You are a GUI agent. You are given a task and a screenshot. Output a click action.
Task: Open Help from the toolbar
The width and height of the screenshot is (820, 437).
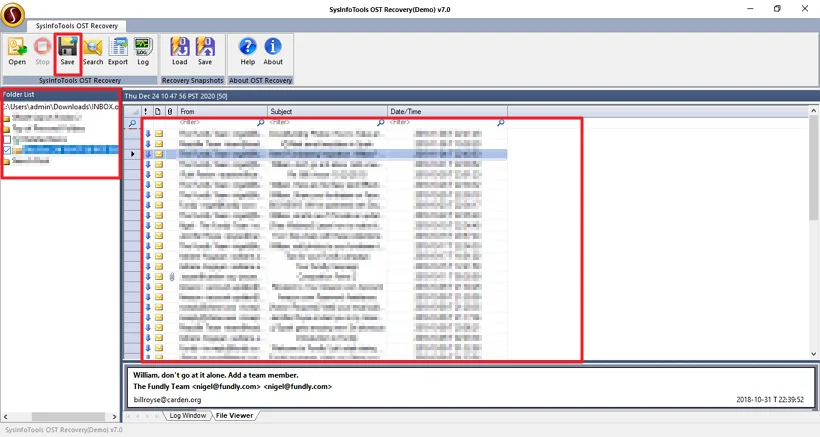(x=247, y=50)
